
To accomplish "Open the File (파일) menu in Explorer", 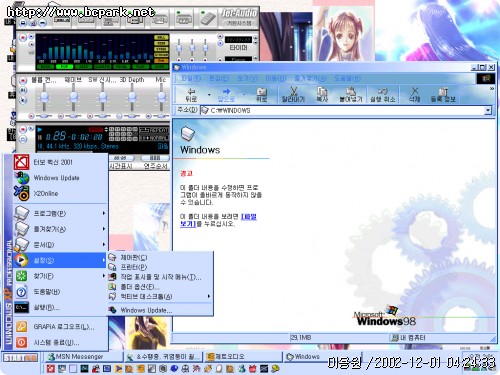I will coord(191,79).
